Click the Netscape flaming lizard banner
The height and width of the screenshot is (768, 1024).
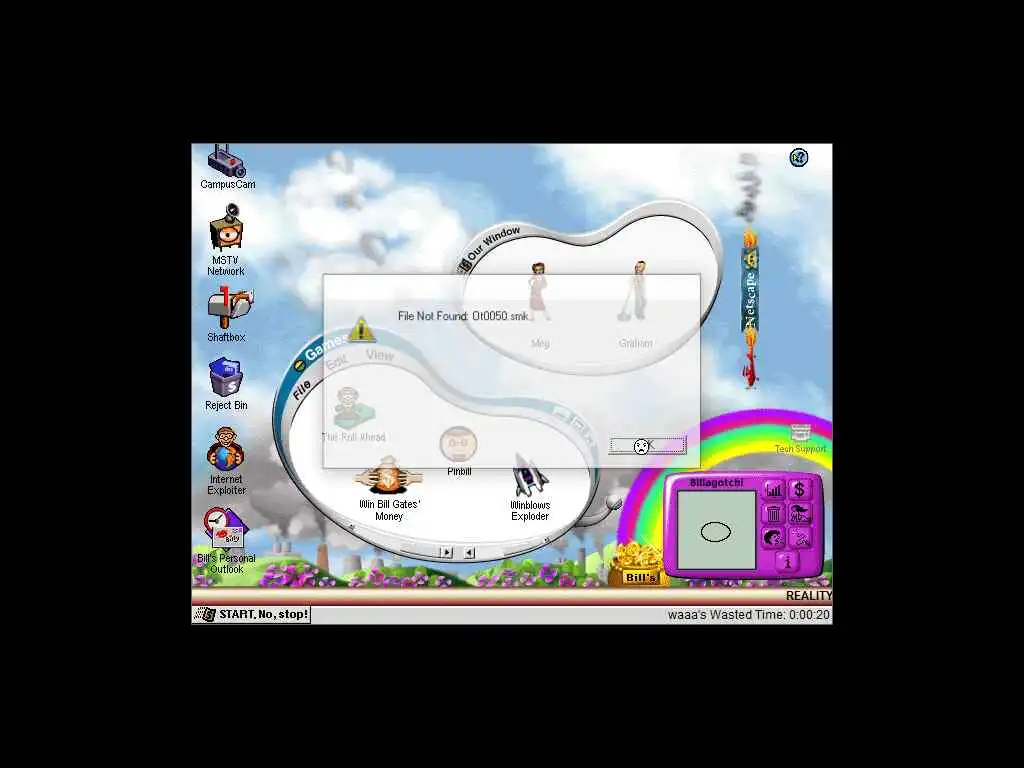(750, 307)
